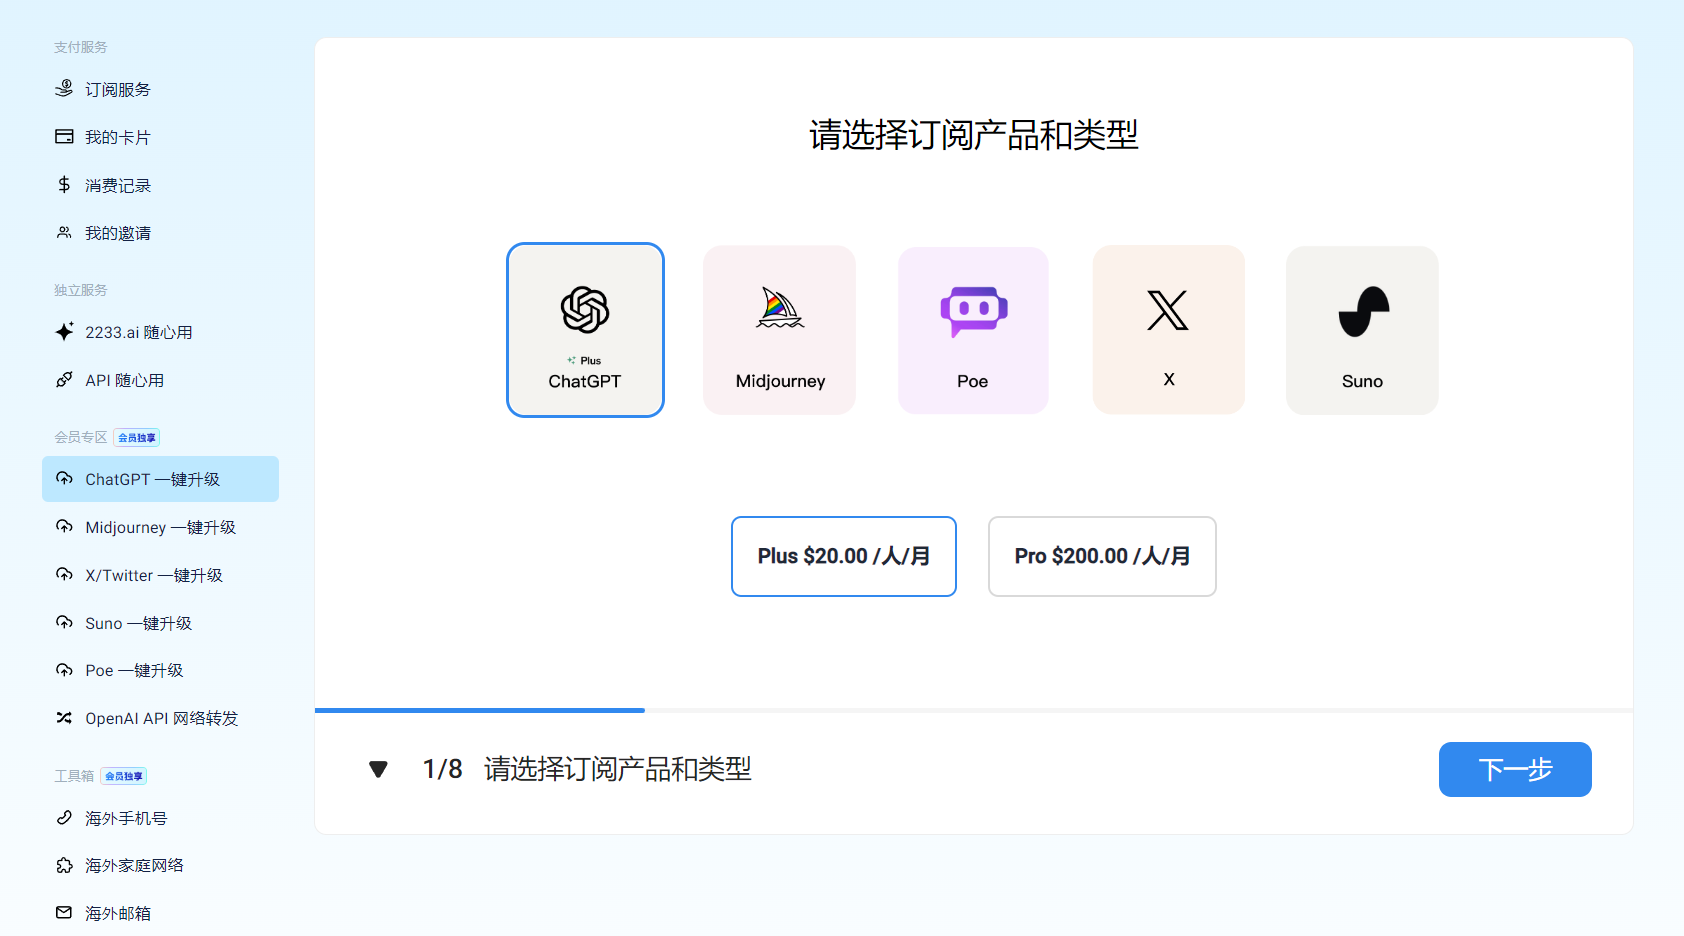Select the X product card
Screen dimensions: 1684x936
1168,330
